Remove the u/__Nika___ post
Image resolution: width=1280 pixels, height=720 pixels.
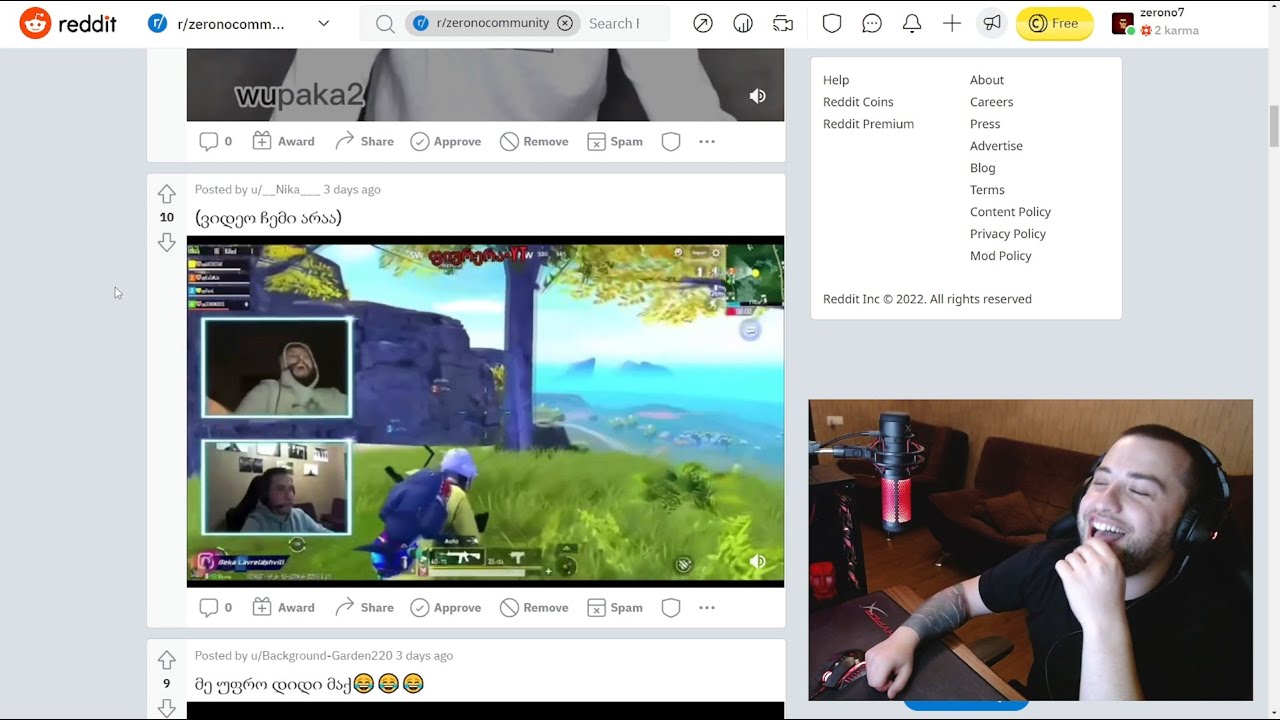pos(534,607)
